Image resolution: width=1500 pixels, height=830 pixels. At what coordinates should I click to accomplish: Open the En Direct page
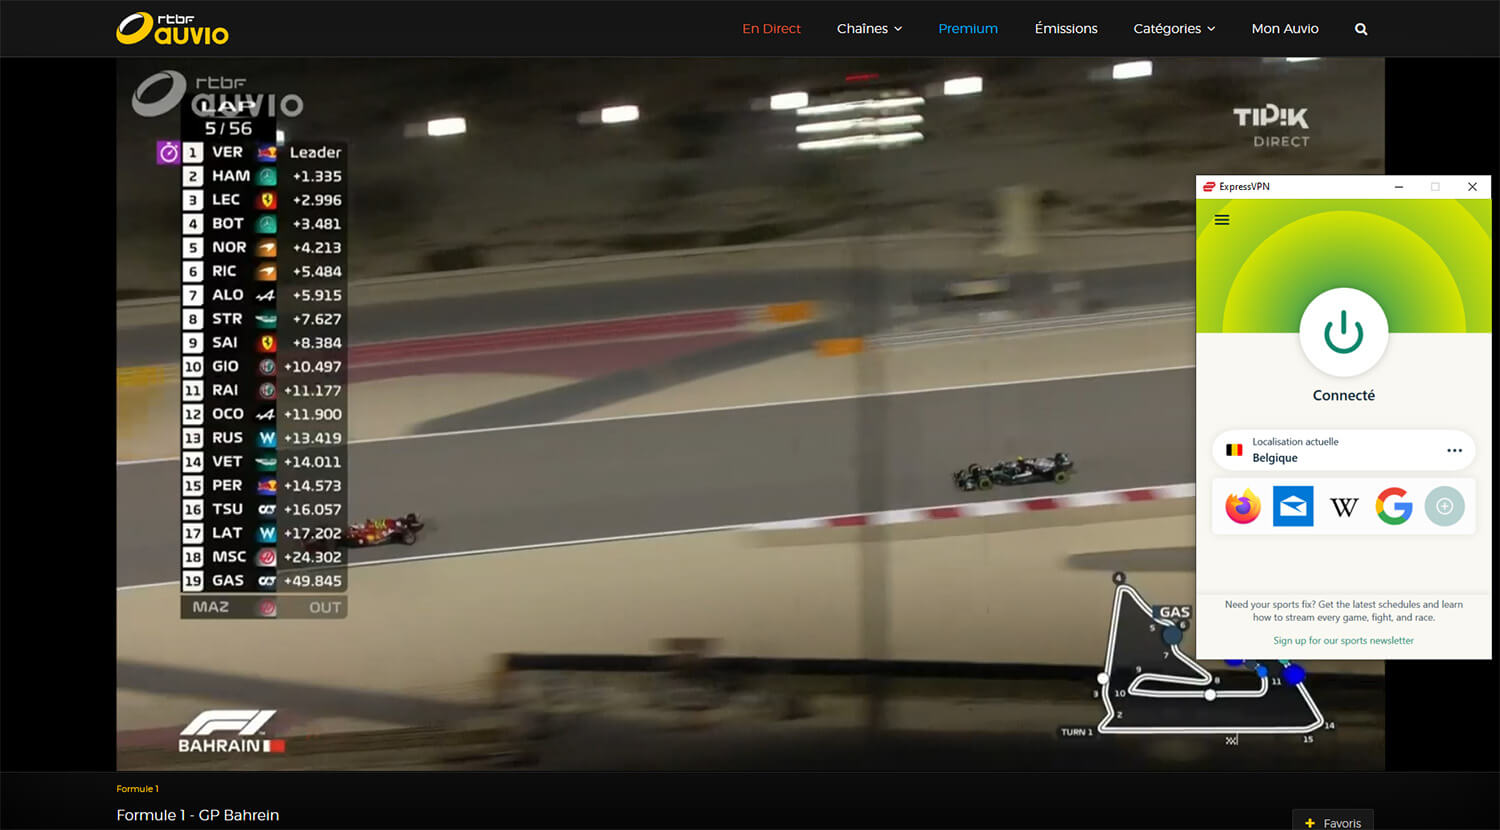771,29
